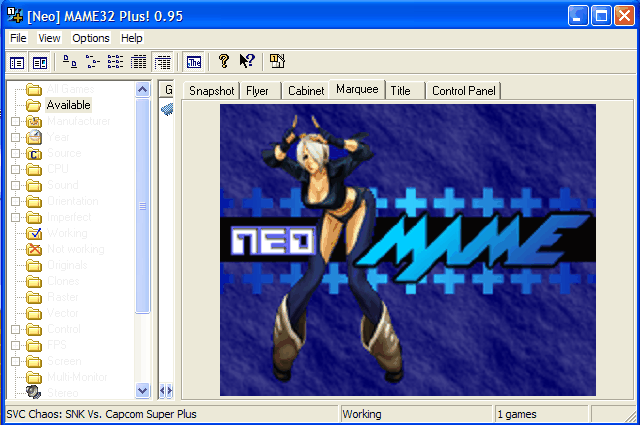Screen dimensions: 640x425
Task: Expand the Imperfect tree node
Action: point(15,217)
